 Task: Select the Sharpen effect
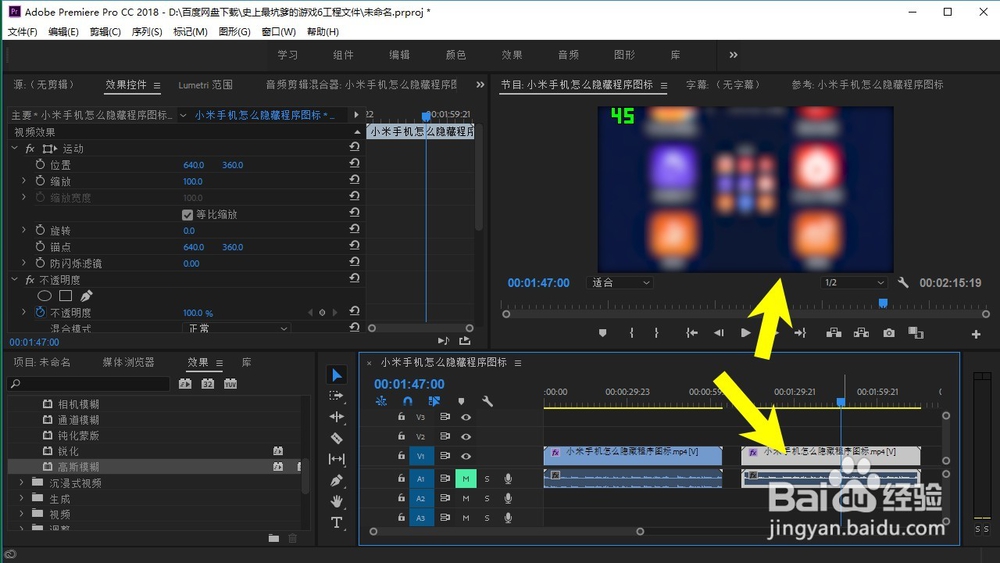[68, 451]
